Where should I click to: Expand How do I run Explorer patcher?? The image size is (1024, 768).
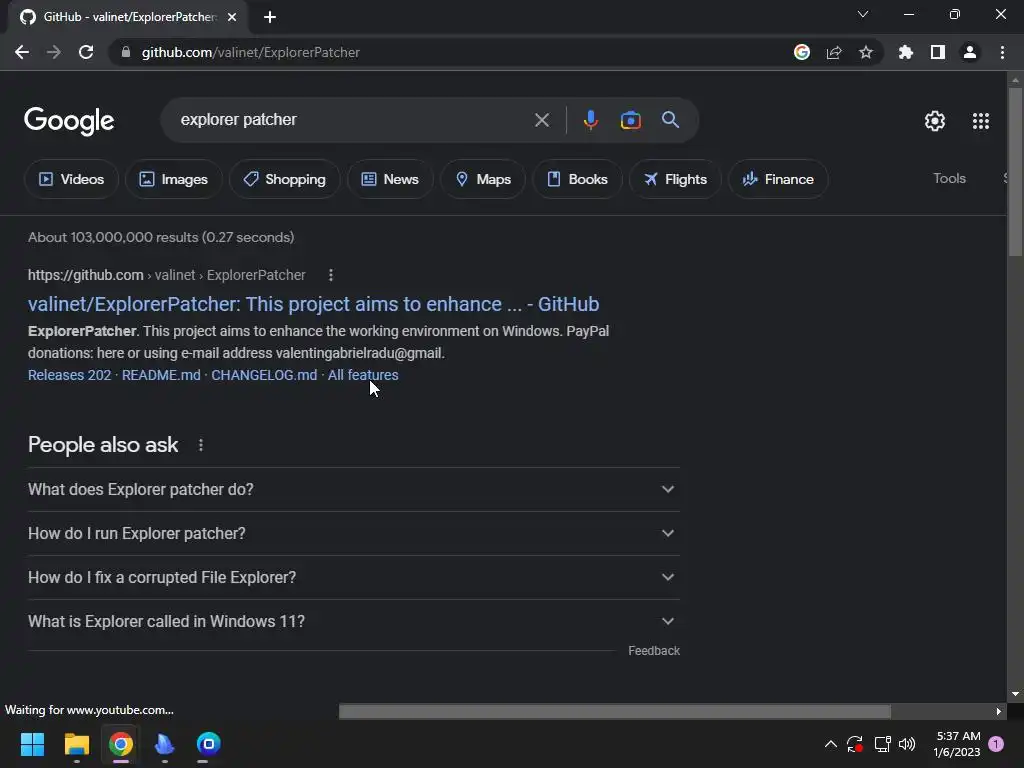354,534
